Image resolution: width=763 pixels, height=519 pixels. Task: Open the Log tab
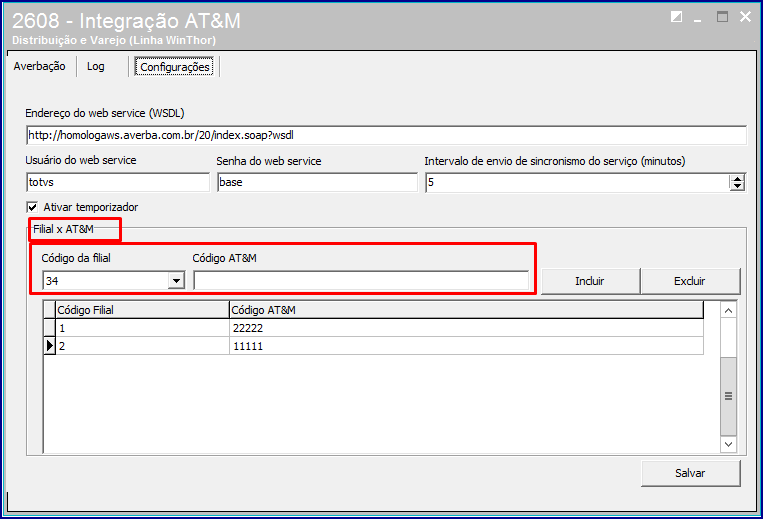pyautogui.click(x=96, y=66)
